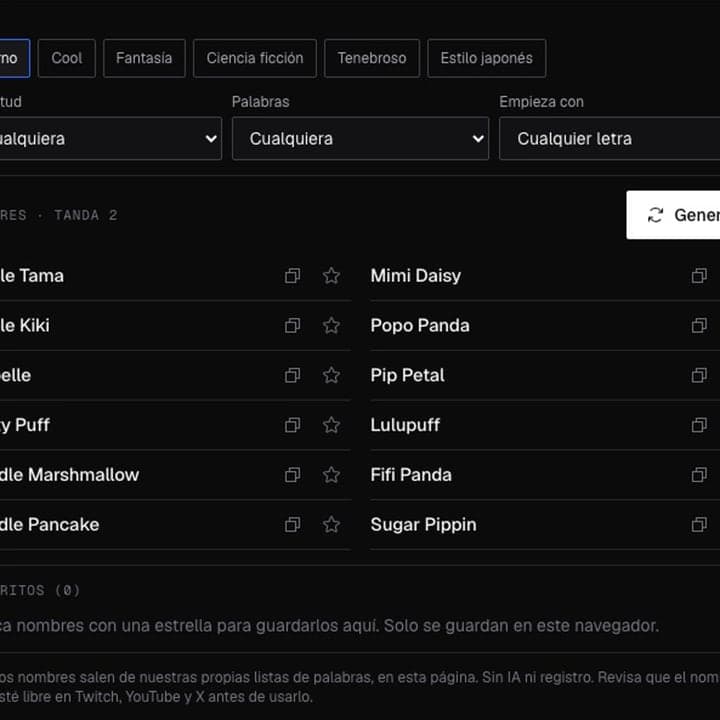Favorite the name ending in 'le Kiki'
Viewport: 720px width, 720px height.
tap(331, 326)
